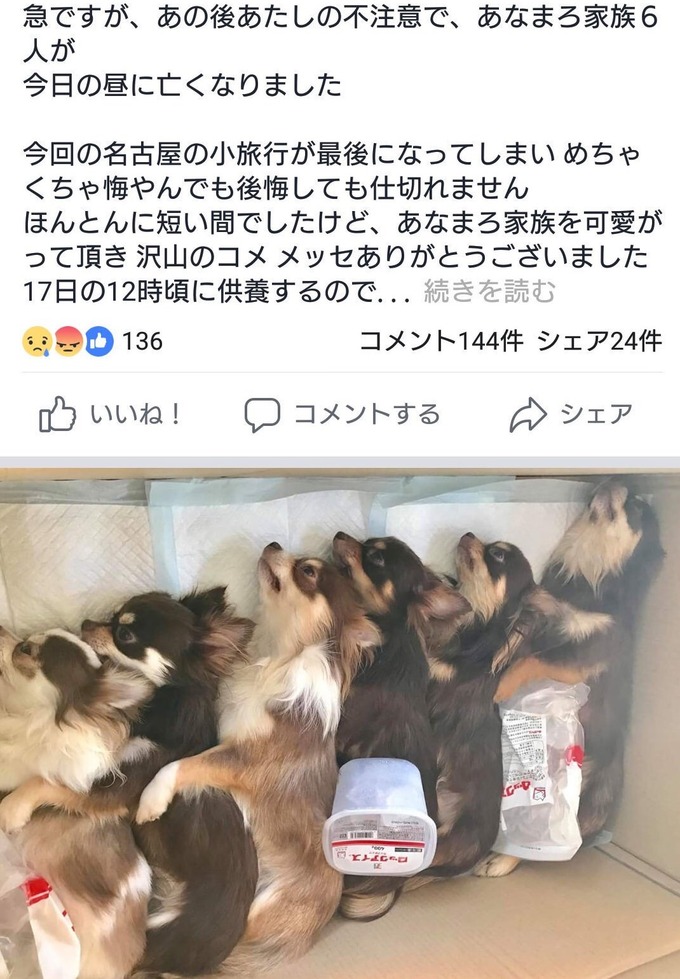The image size is (680, 979).
Task: Tap the speech bubble comment icon
Action: tap(262, 415)
